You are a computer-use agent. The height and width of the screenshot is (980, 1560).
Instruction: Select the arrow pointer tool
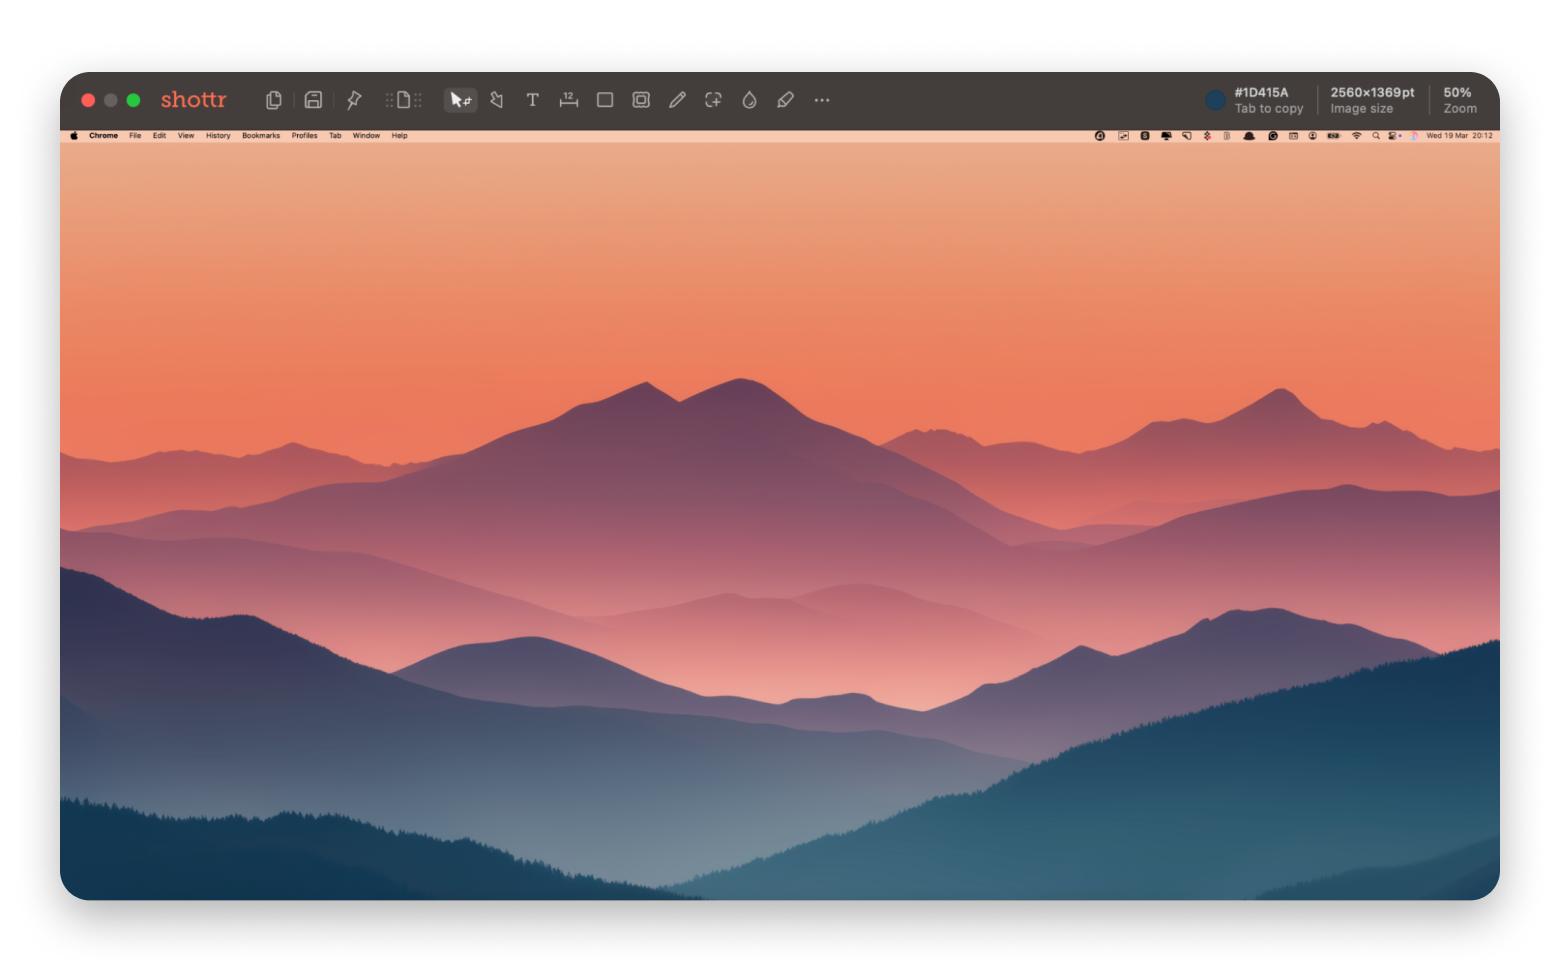[460, 100]
